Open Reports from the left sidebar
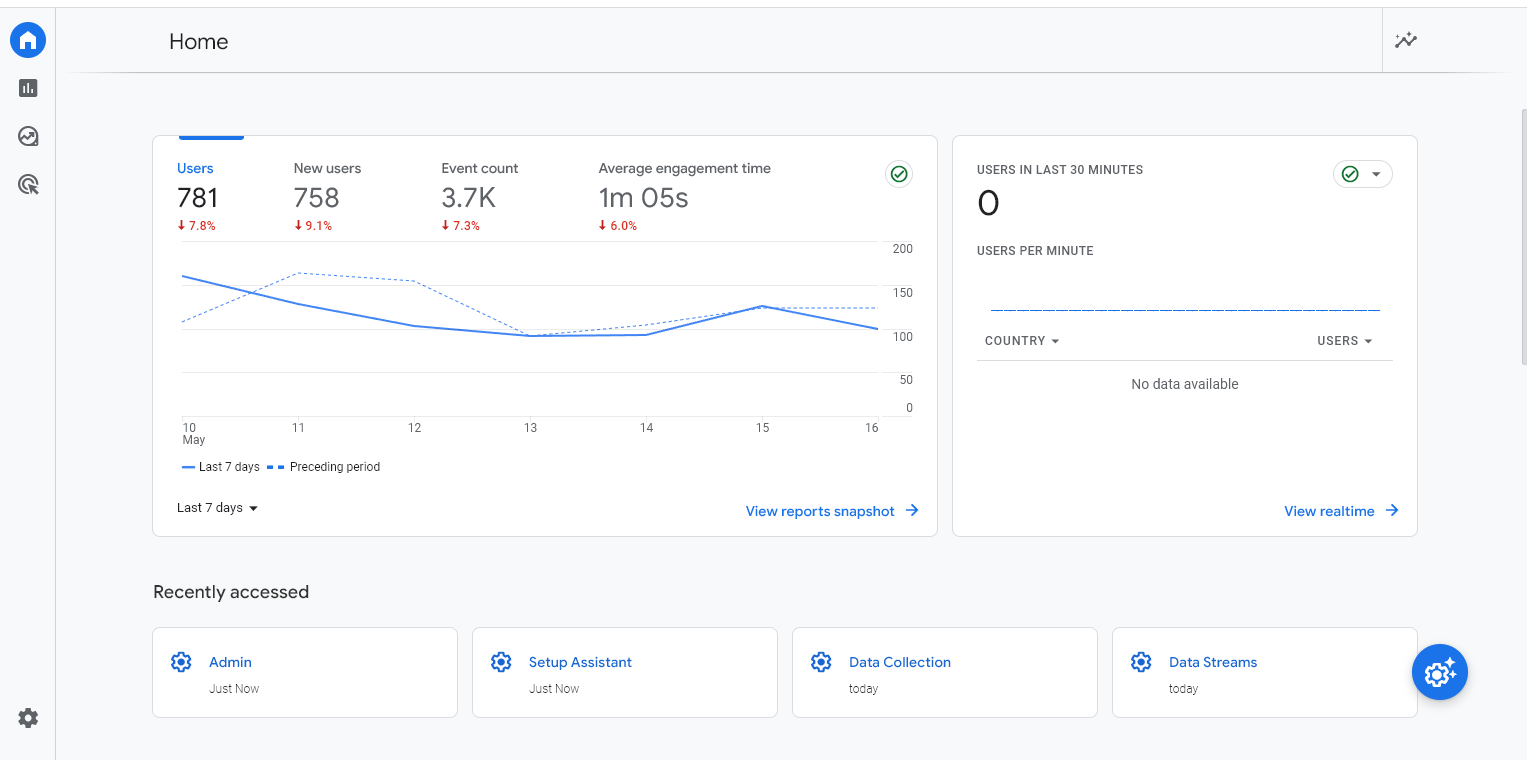1527x760 pixels. coord(27,88)
